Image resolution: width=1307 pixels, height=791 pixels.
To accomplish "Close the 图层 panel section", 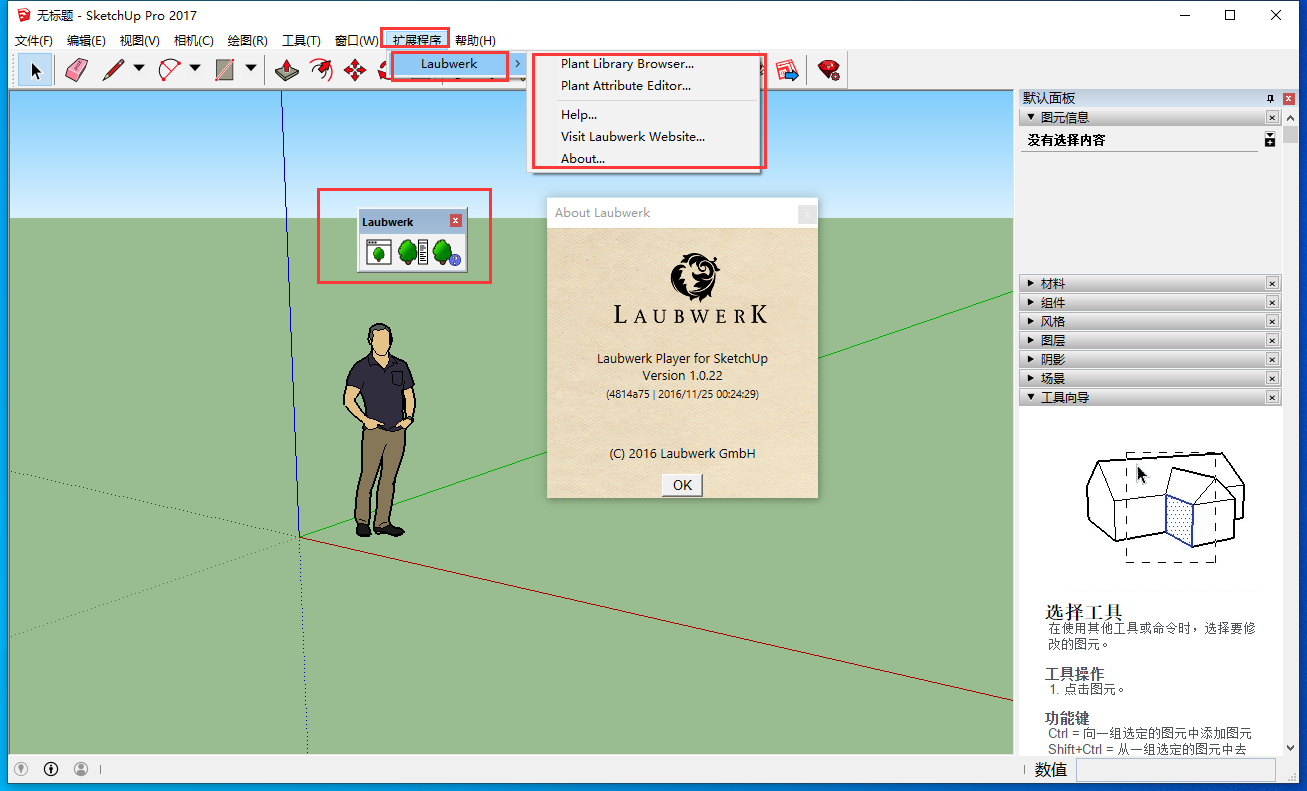I will click(1273, 341).
